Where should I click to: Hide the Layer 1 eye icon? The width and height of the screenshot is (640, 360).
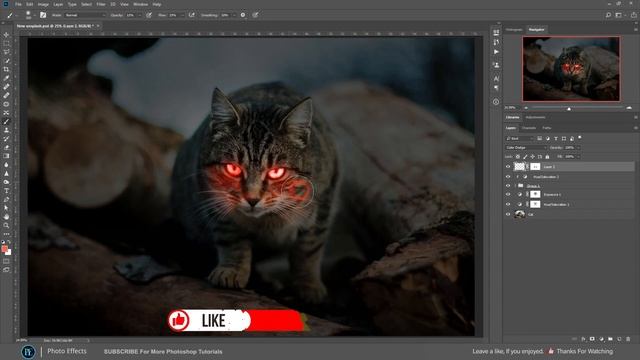coord(508,167)
